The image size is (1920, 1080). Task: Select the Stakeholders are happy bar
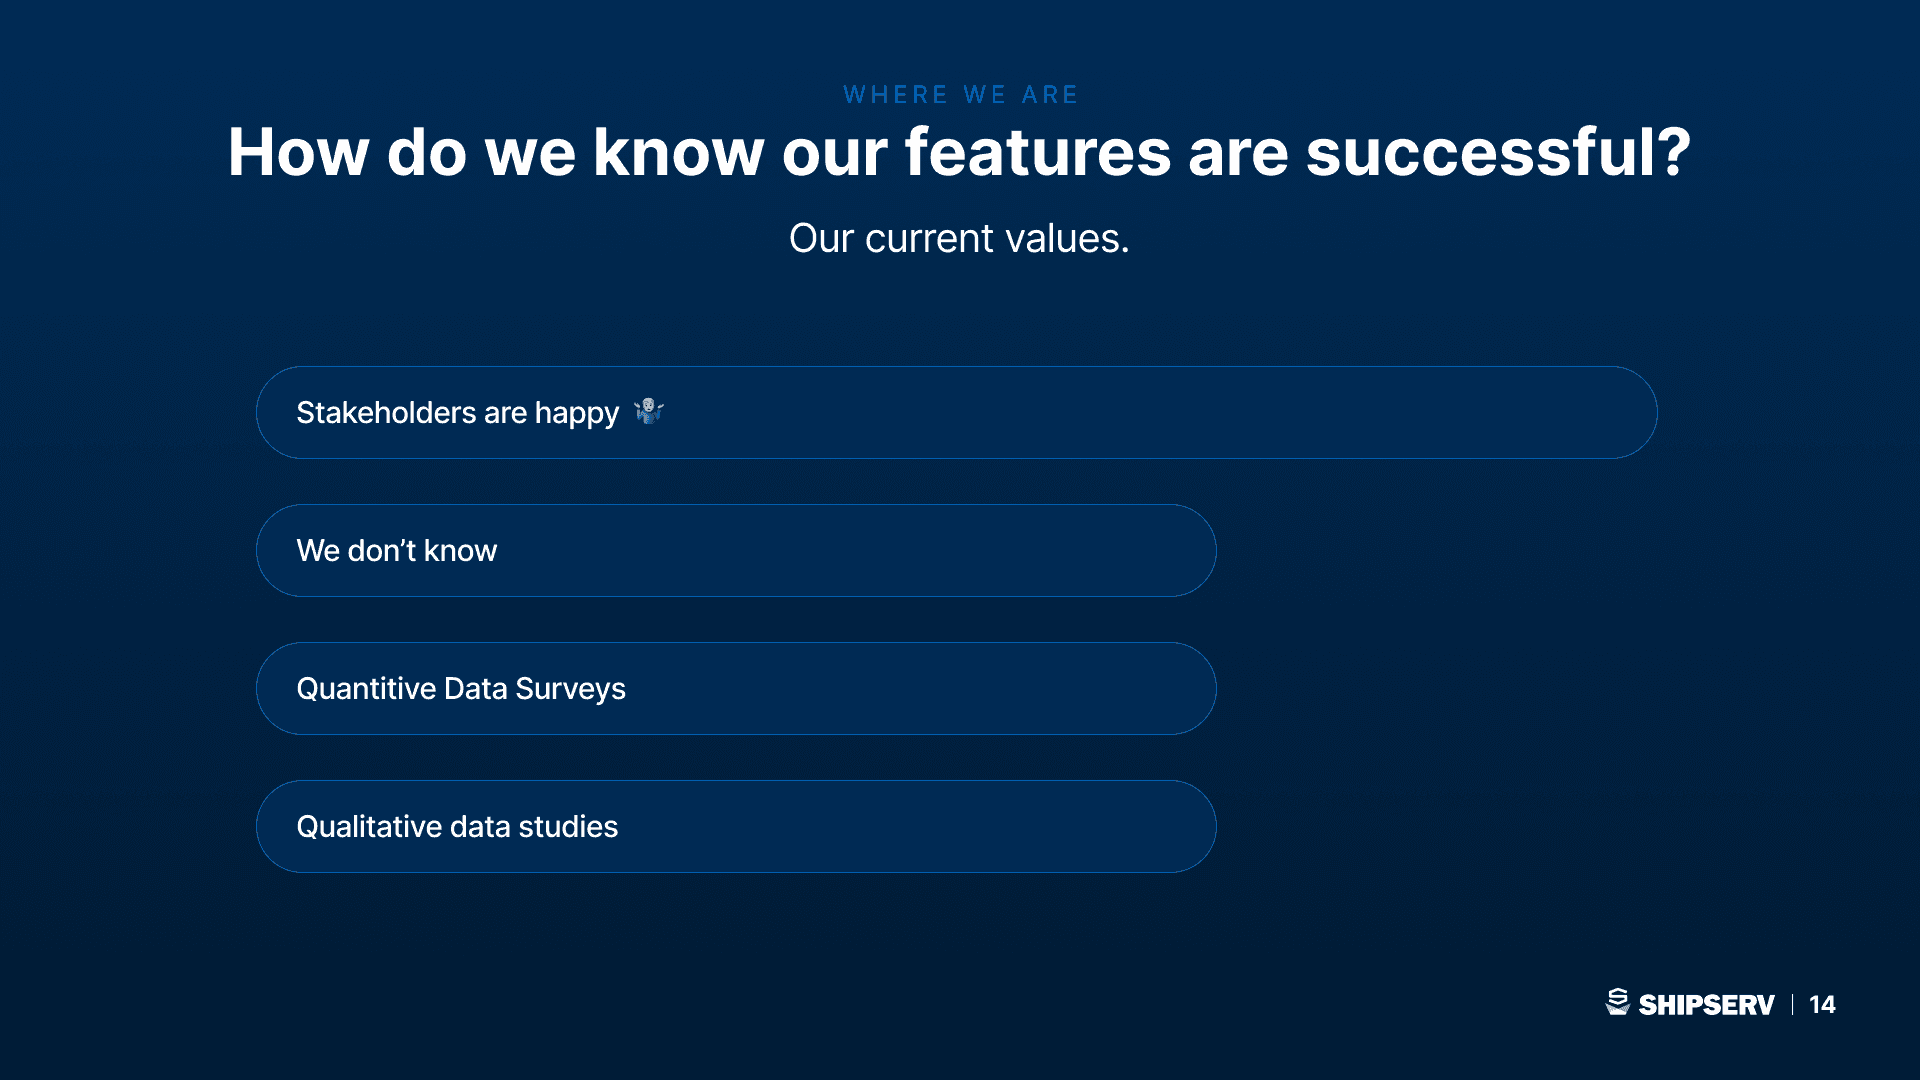957,413
